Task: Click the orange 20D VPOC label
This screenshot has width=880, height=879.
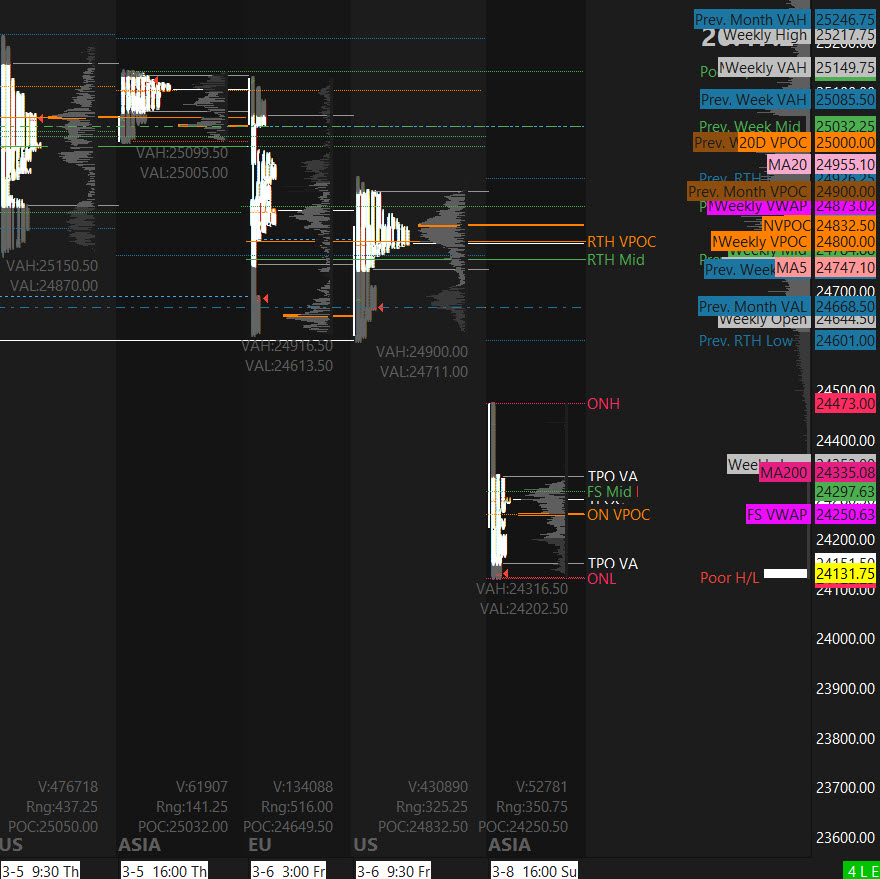Action: 772,143
